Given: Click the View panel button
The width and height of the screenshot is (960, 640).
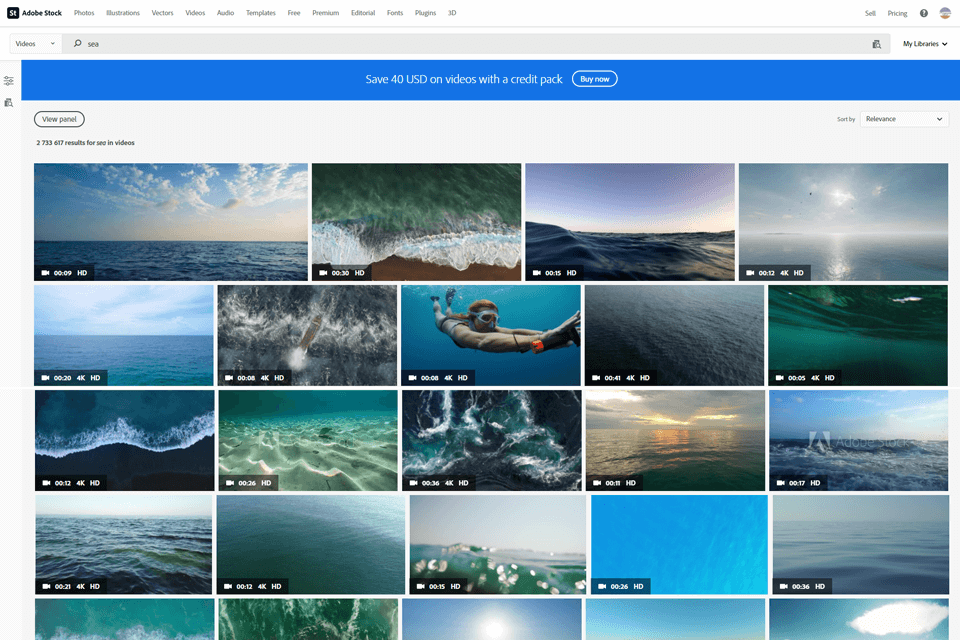Looking at the screenshot, I should coord(59,119).
